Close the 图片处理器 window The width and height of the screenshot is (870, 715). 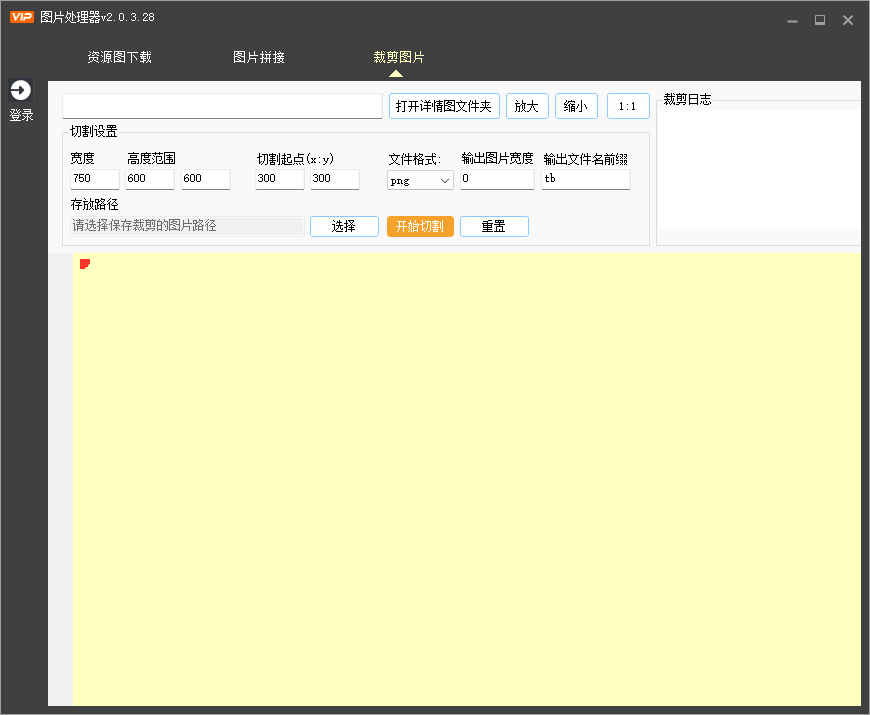coord(848,20)
